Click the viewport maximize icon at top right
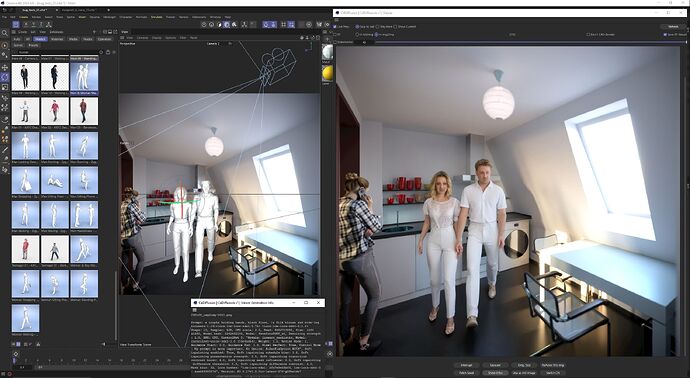The width and height of the screenshot is (690, 378). point(318,38)
